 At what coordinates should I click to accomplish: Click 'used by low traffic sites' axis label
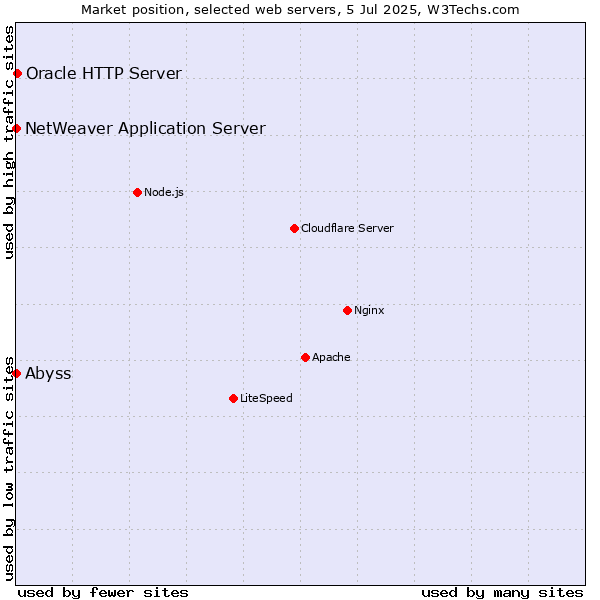(x=9, y=469)
